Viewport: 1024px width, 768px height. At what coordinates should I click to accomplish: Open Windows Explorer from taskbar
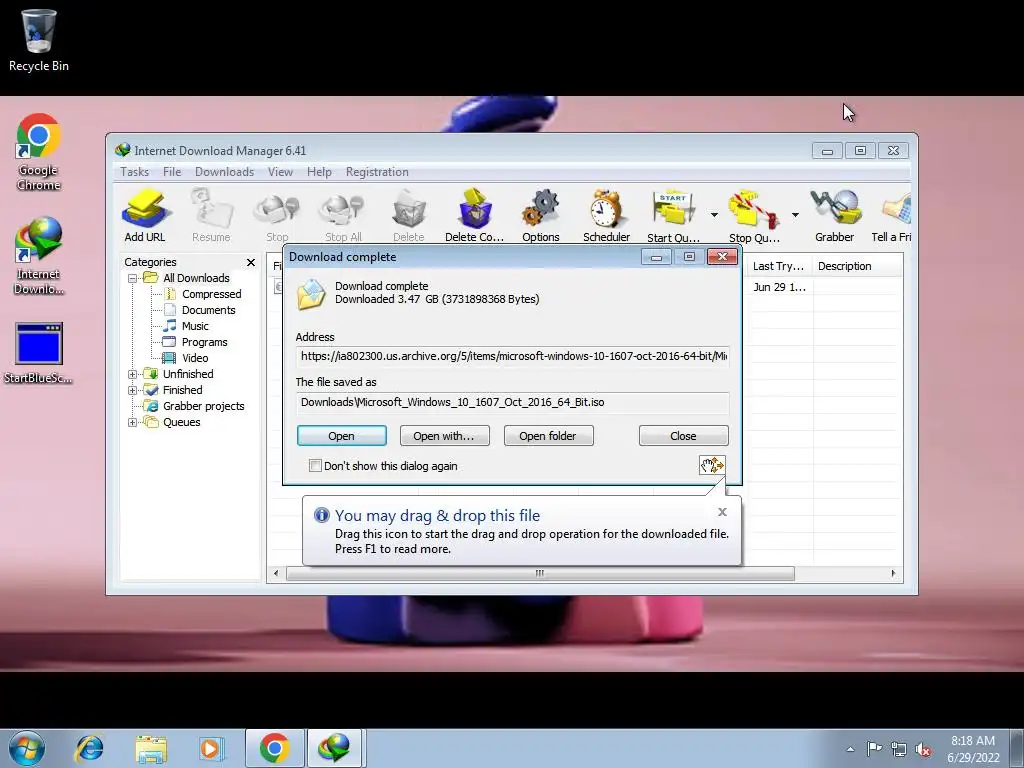(x=151, y=748)
